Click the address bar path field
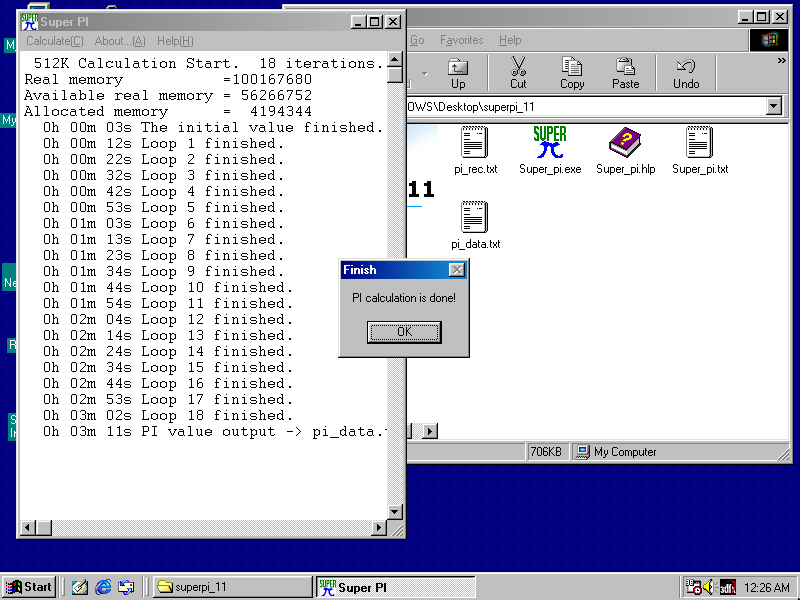 coord(587,107)
